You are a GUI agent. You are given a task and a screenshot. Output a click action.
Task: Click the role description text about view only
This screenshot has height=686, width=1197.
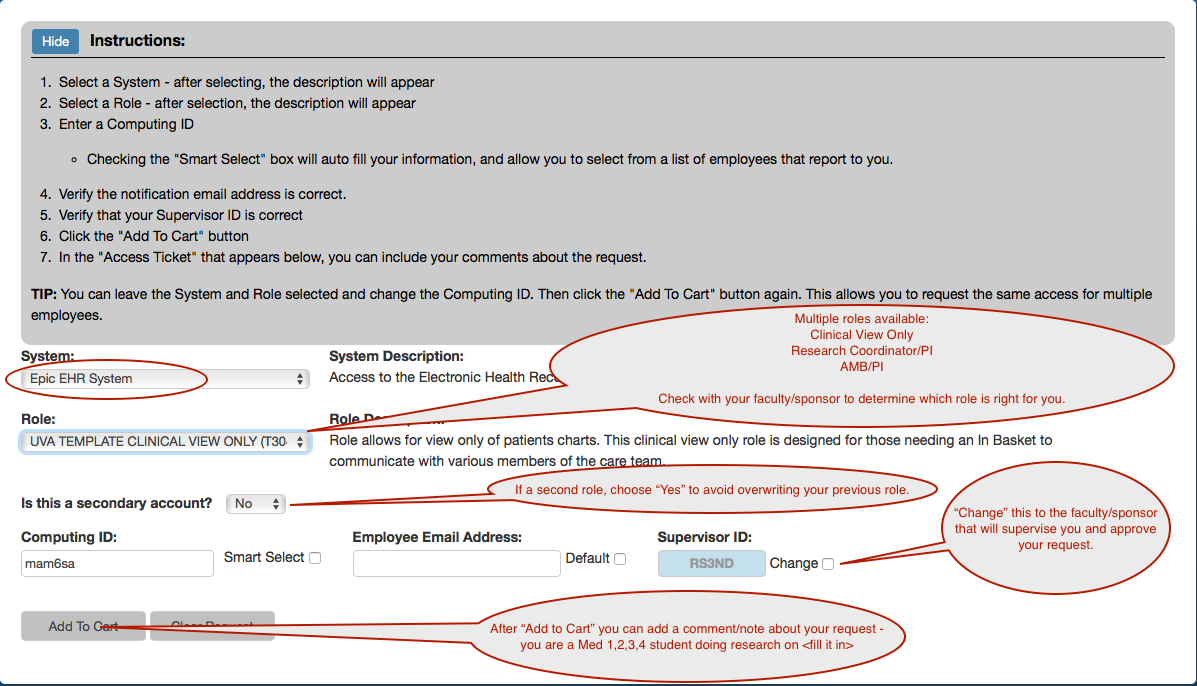click(691, 451)
